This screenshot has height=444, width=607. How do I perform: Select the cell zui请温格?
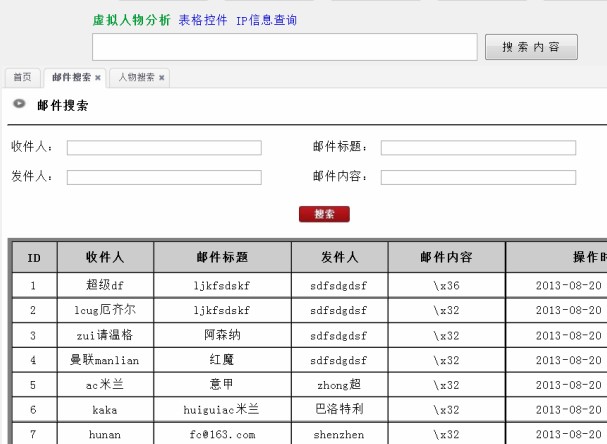pos(105,335)
